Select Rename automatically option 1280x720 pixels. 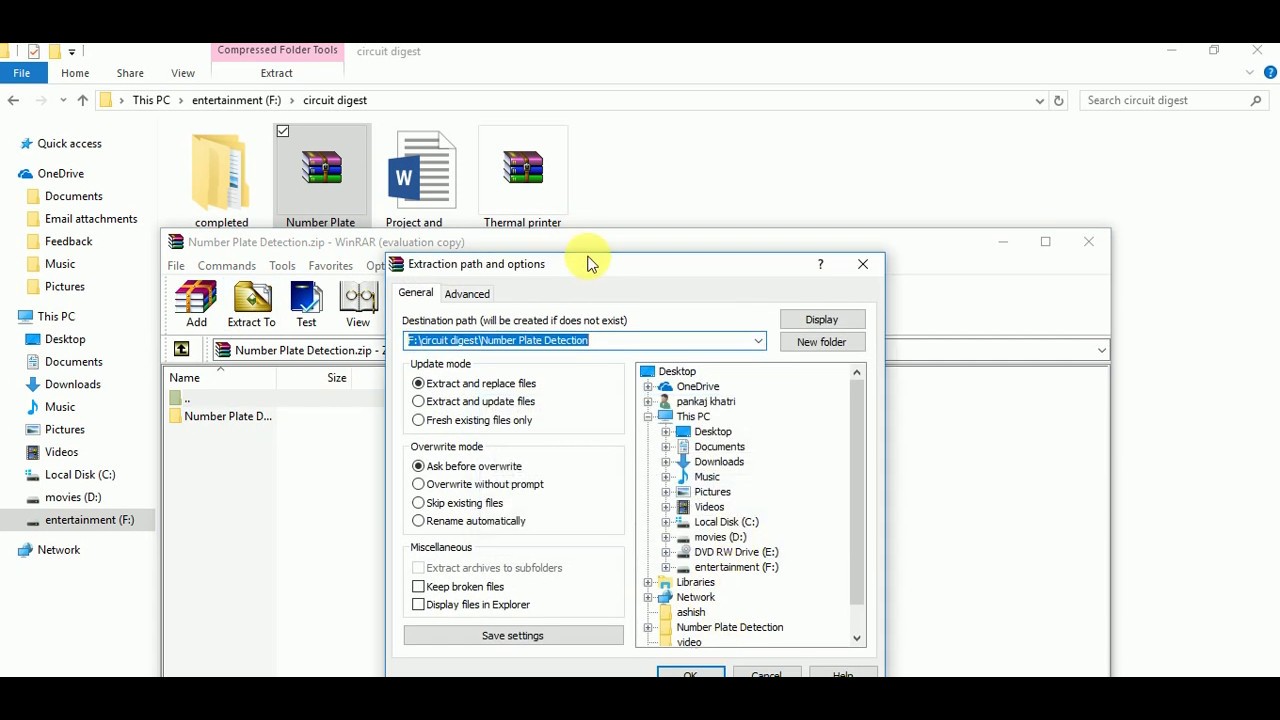tap(468, 521)
